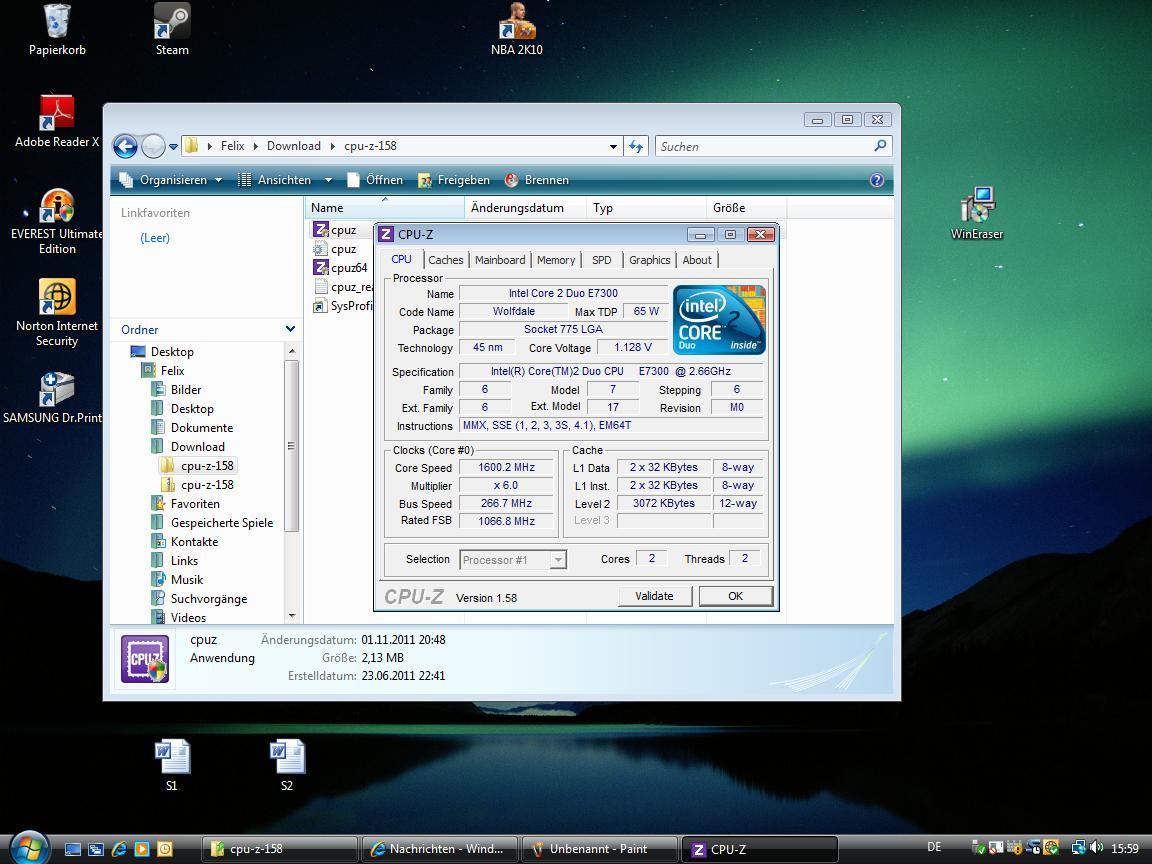Click the Intel Core 2 Duo logo
1152x864 pixels.
719,320
